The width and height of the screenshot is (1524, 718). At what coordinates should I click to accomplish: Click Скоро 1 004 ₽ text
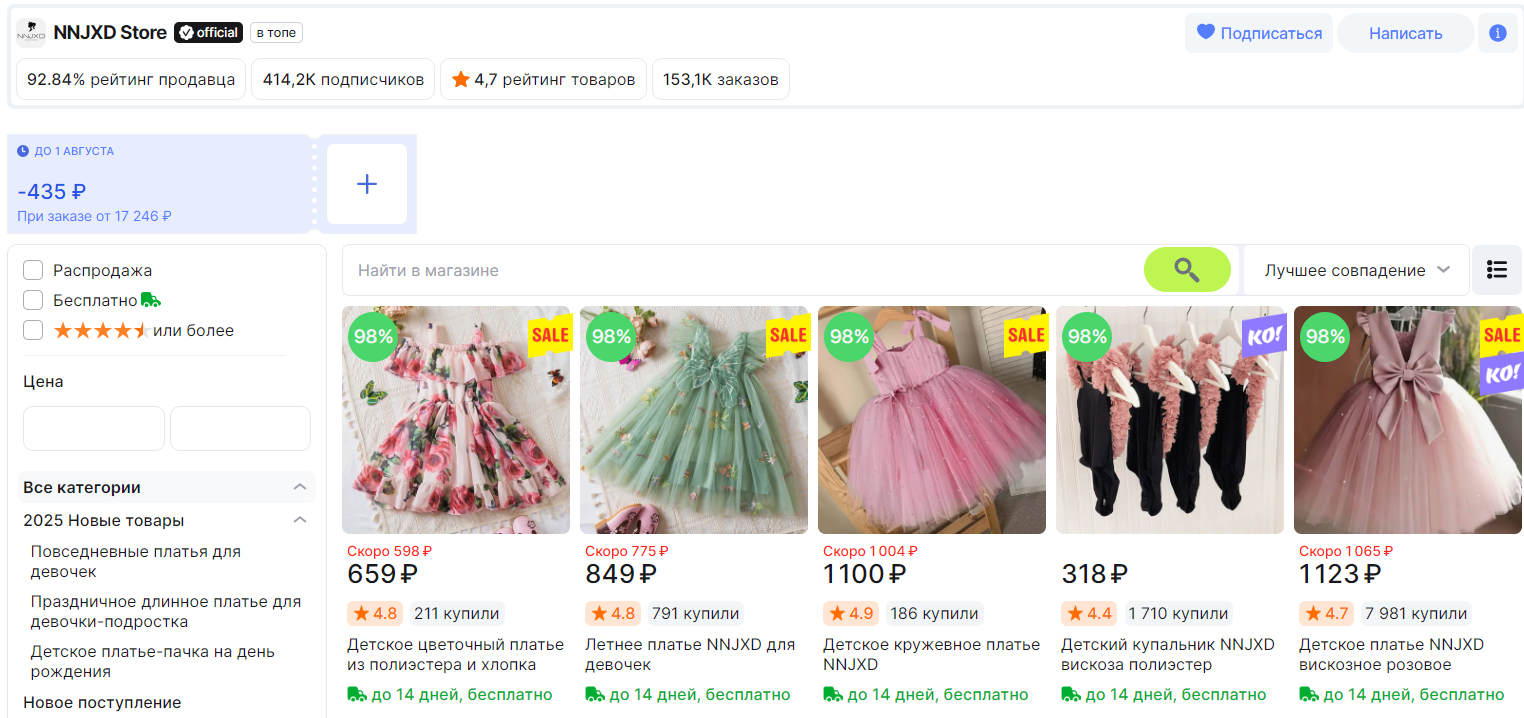870,551
